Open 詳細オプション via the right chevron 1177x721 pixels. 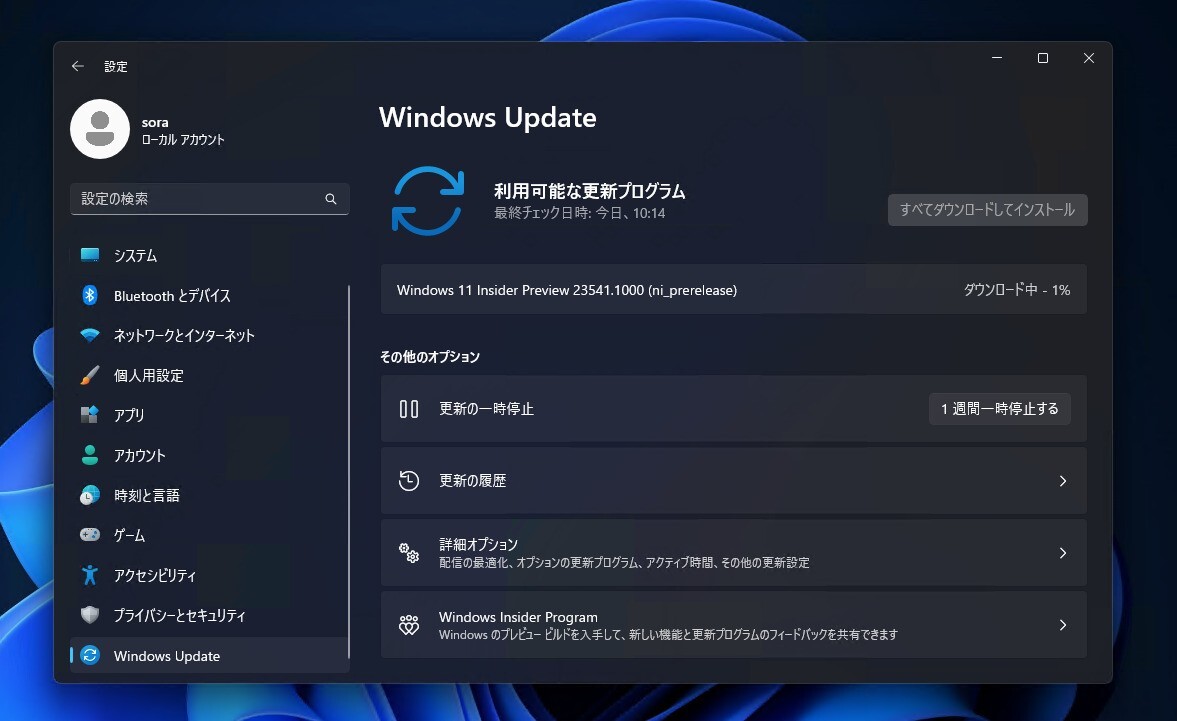[1062, 552]
